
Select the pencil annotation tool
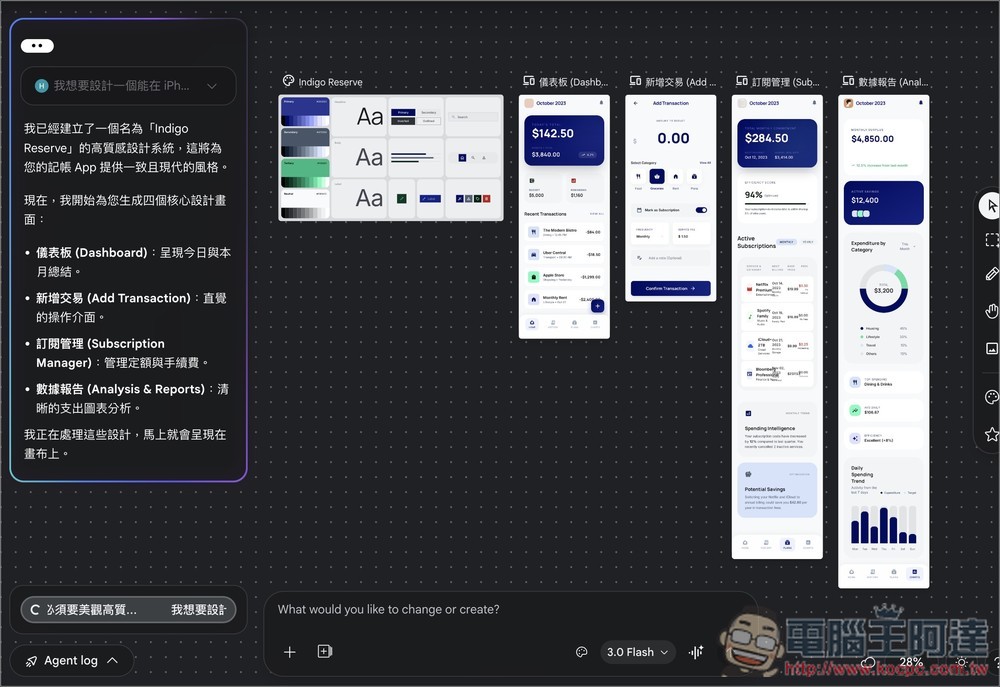pyautogui.click(x=989, y=274)
